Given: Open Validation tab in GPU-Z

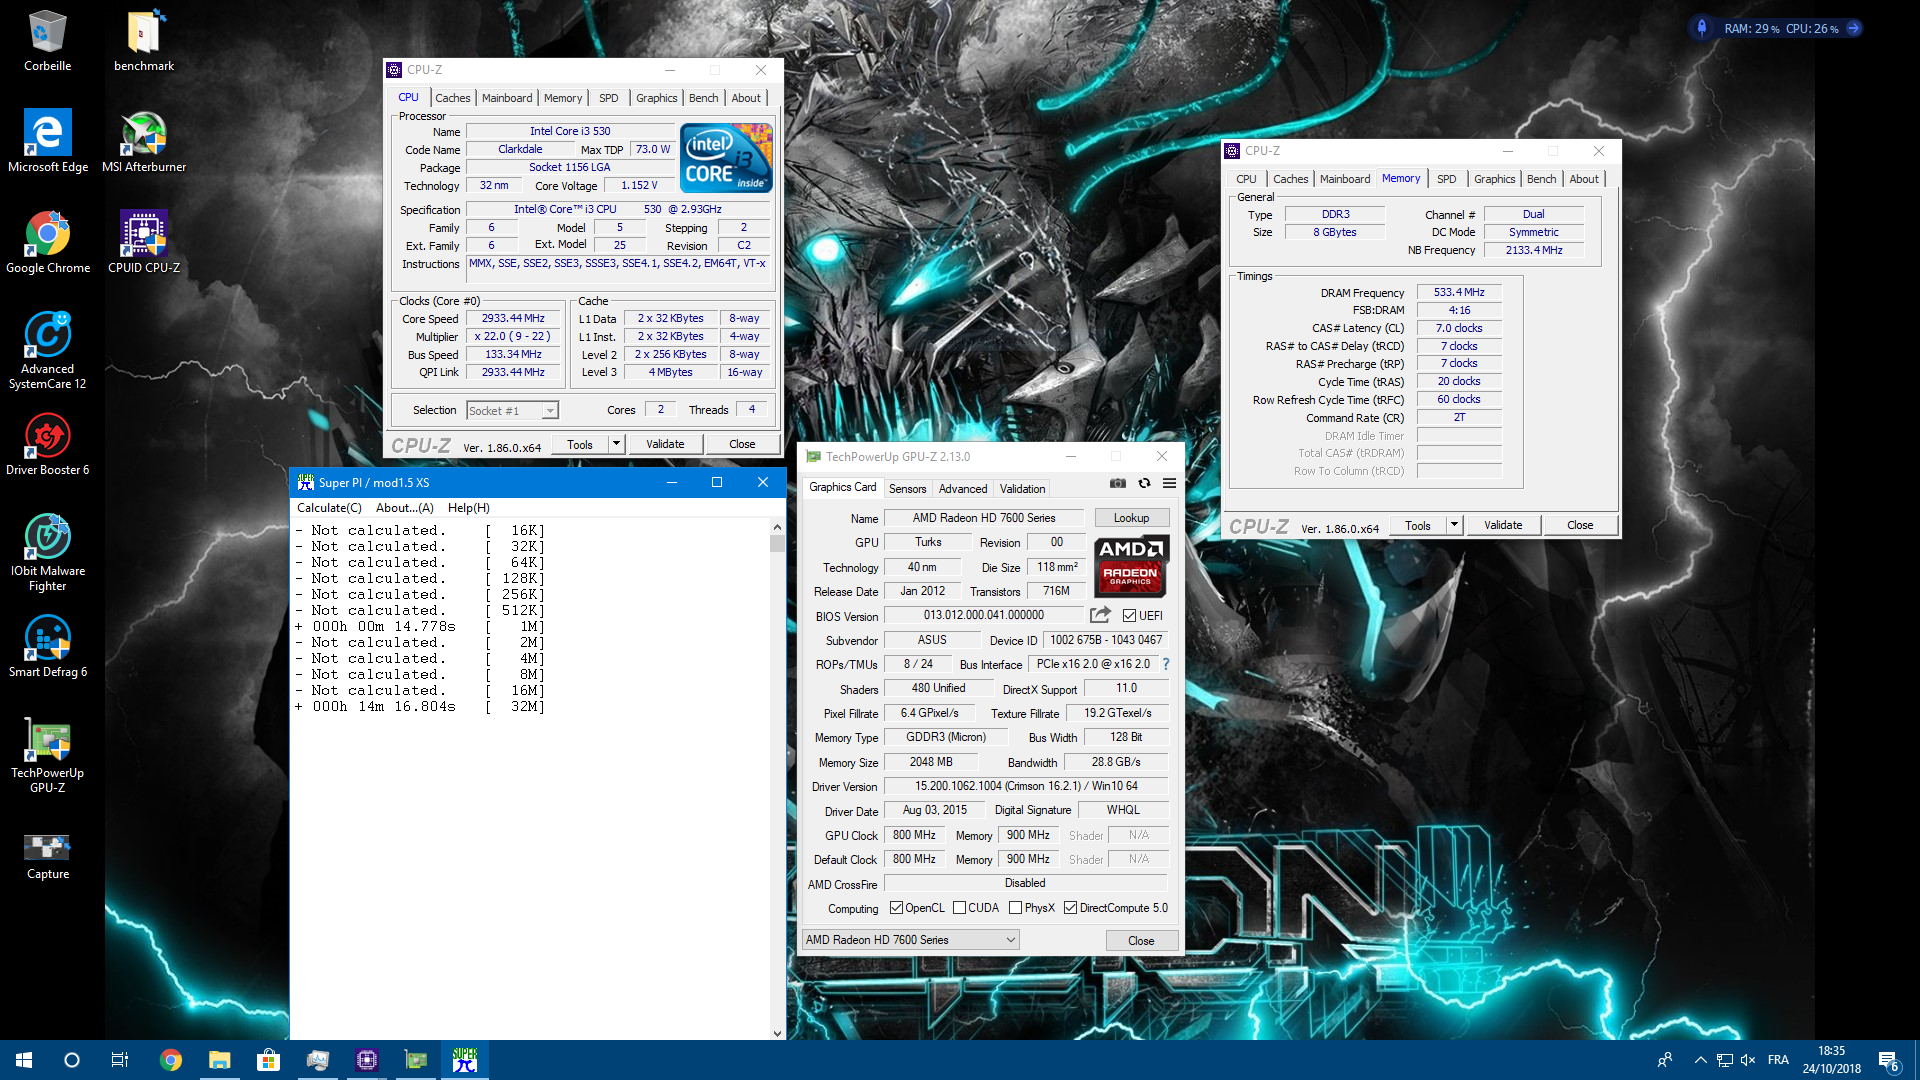Looking at the screenshot, I should click(x=1022, y=489).
